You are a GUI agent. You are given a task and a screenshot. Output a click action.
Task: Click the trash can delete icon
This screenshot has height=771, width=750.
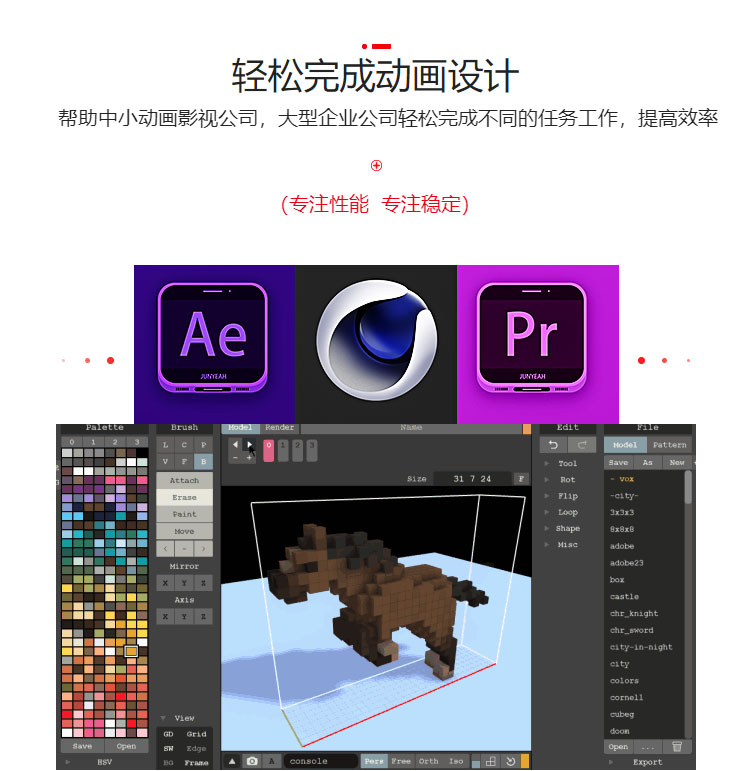point(677,746)
